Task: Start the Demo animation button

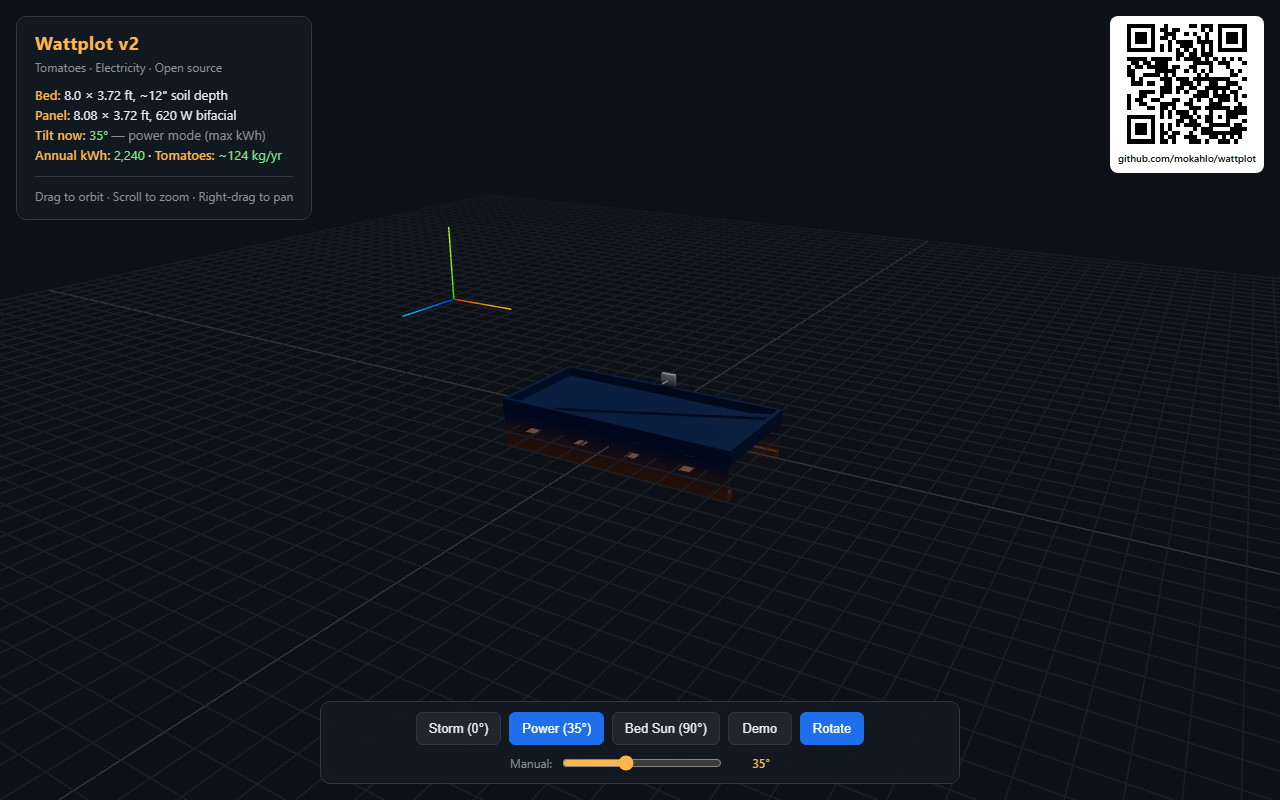Action: coord(760,728)
